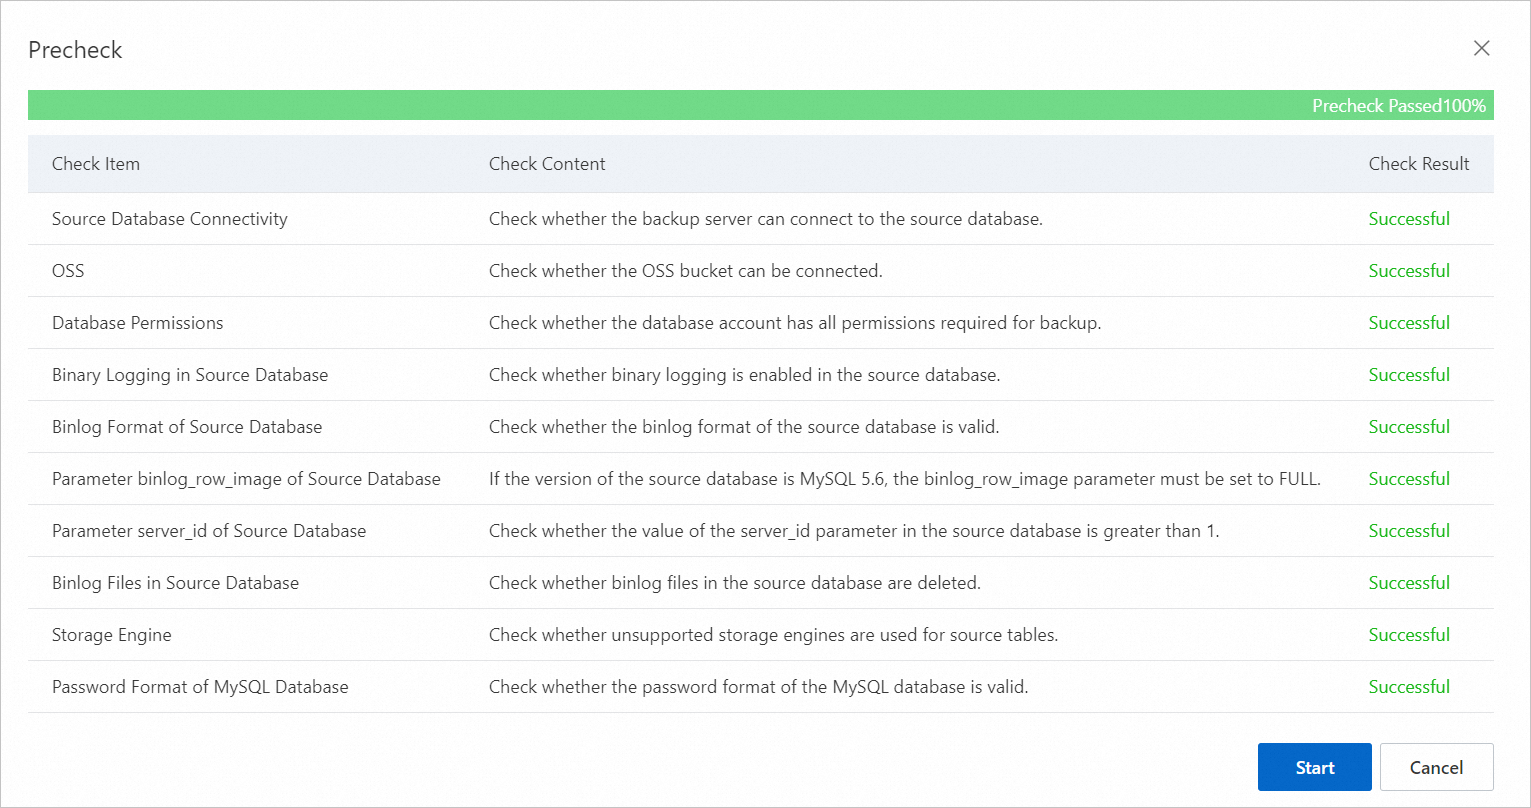The image size is (1531, 808).
Task: Click Parameter binlog_row_image of Source Database
Action: pos(246,479)
